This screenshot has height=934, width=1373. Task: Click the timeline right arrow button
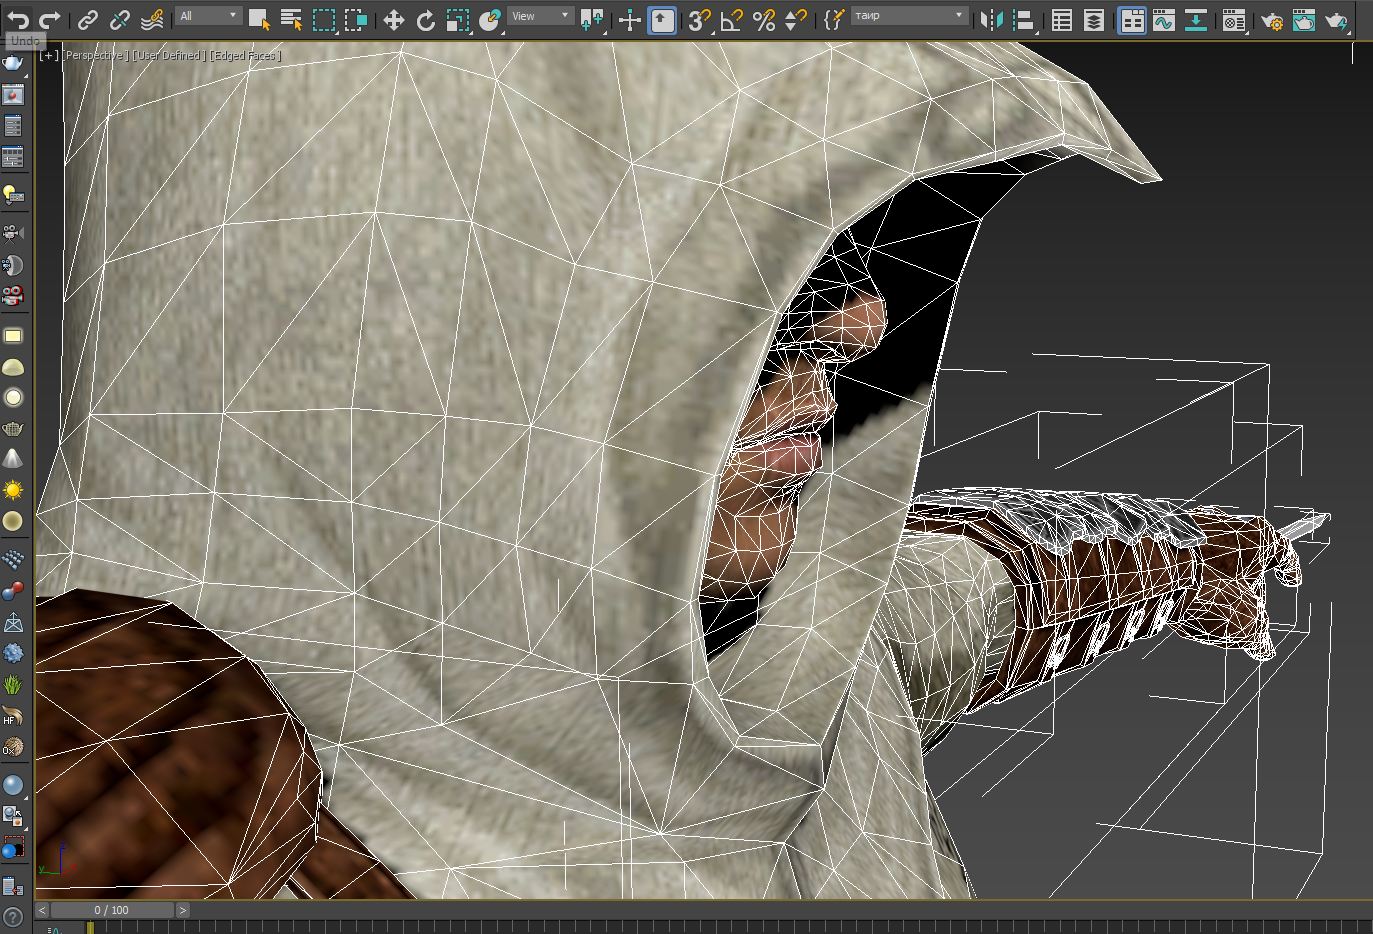click(183, 910)
